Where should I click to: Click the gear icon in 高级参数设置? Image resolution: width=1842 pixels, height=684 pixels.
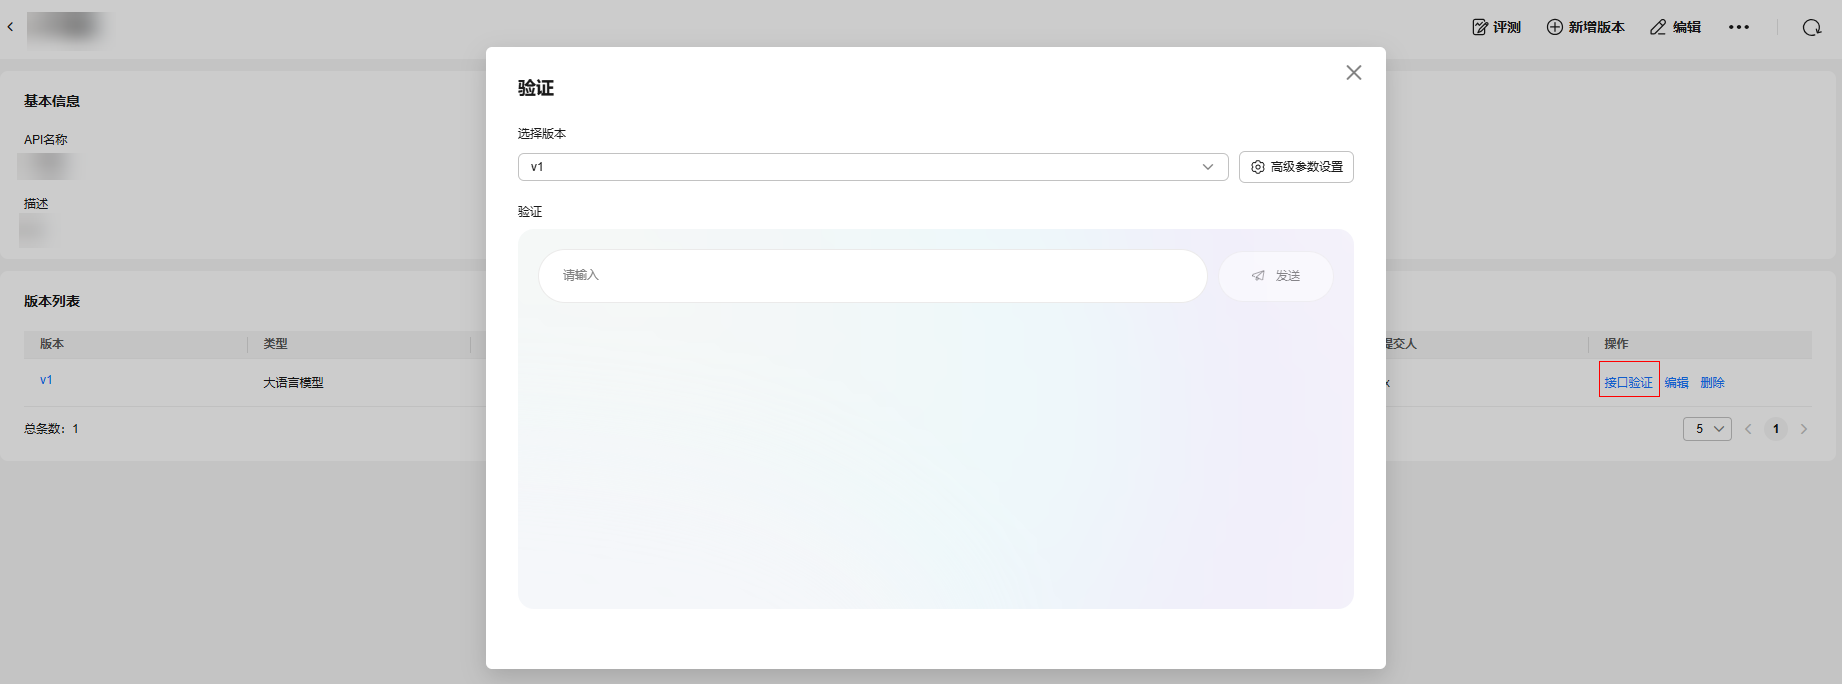point(1258,167)
